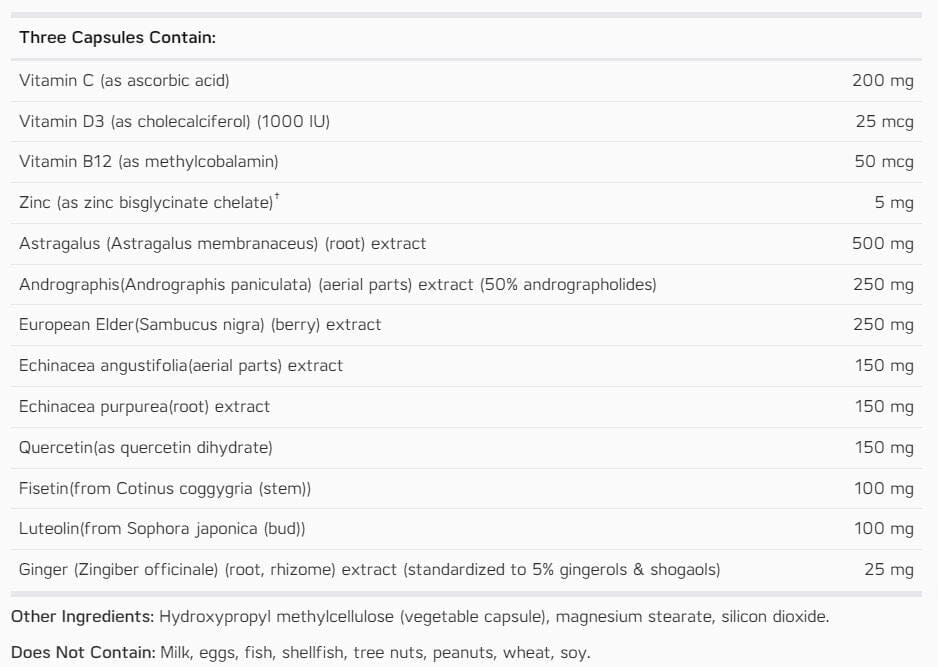Screen dimensions: 938x667
Task: Select the Astragalus membranaceus root extract row
Action: (222, 243)
